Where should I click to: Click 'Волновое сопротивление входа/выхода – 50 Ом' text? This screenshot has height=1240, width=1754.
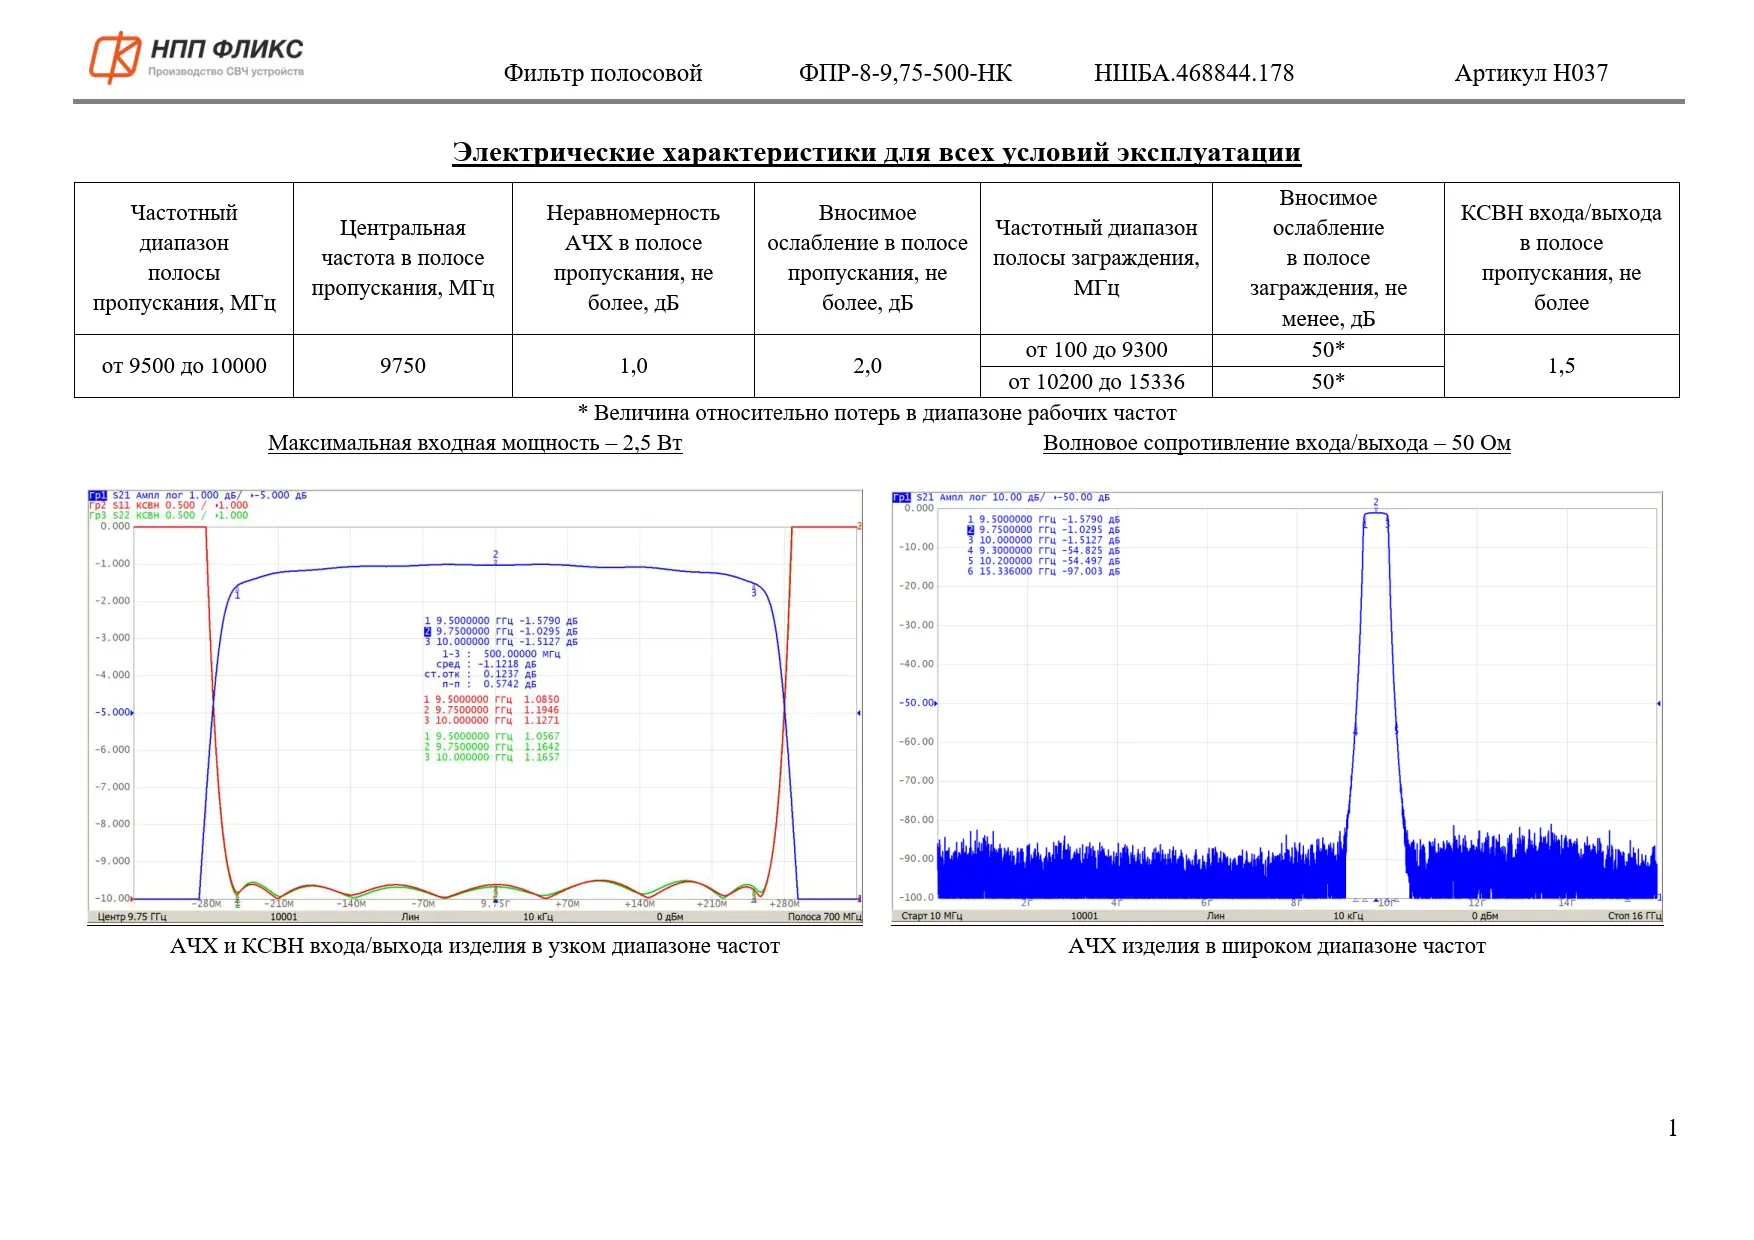pos(1276,443)
